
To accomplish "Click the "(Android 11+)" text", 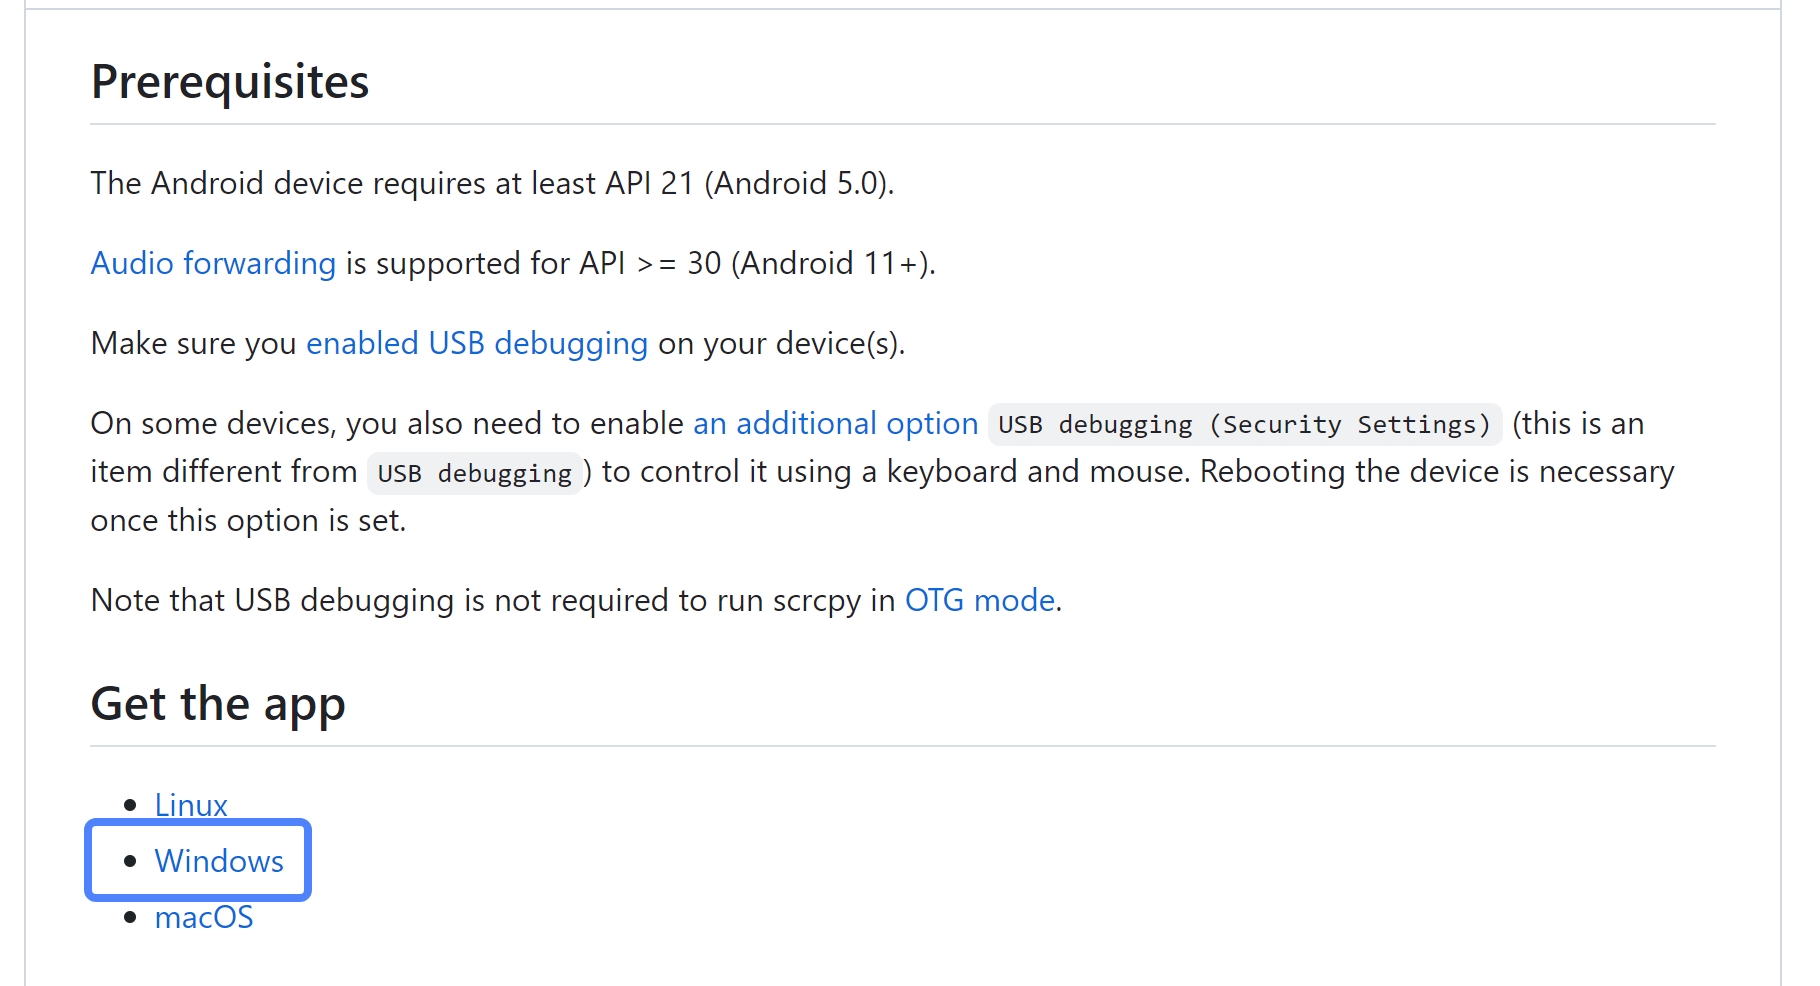I will coord(832,263).
